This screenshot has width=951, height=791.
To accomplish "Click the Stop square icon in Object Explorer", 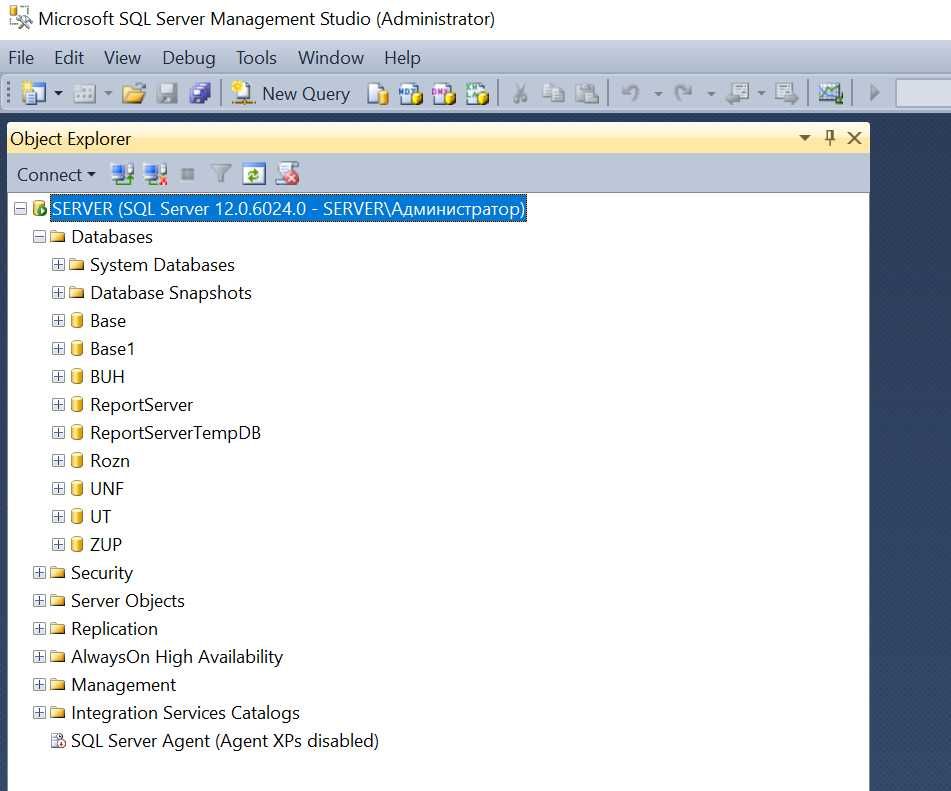I will coord(188,175).
